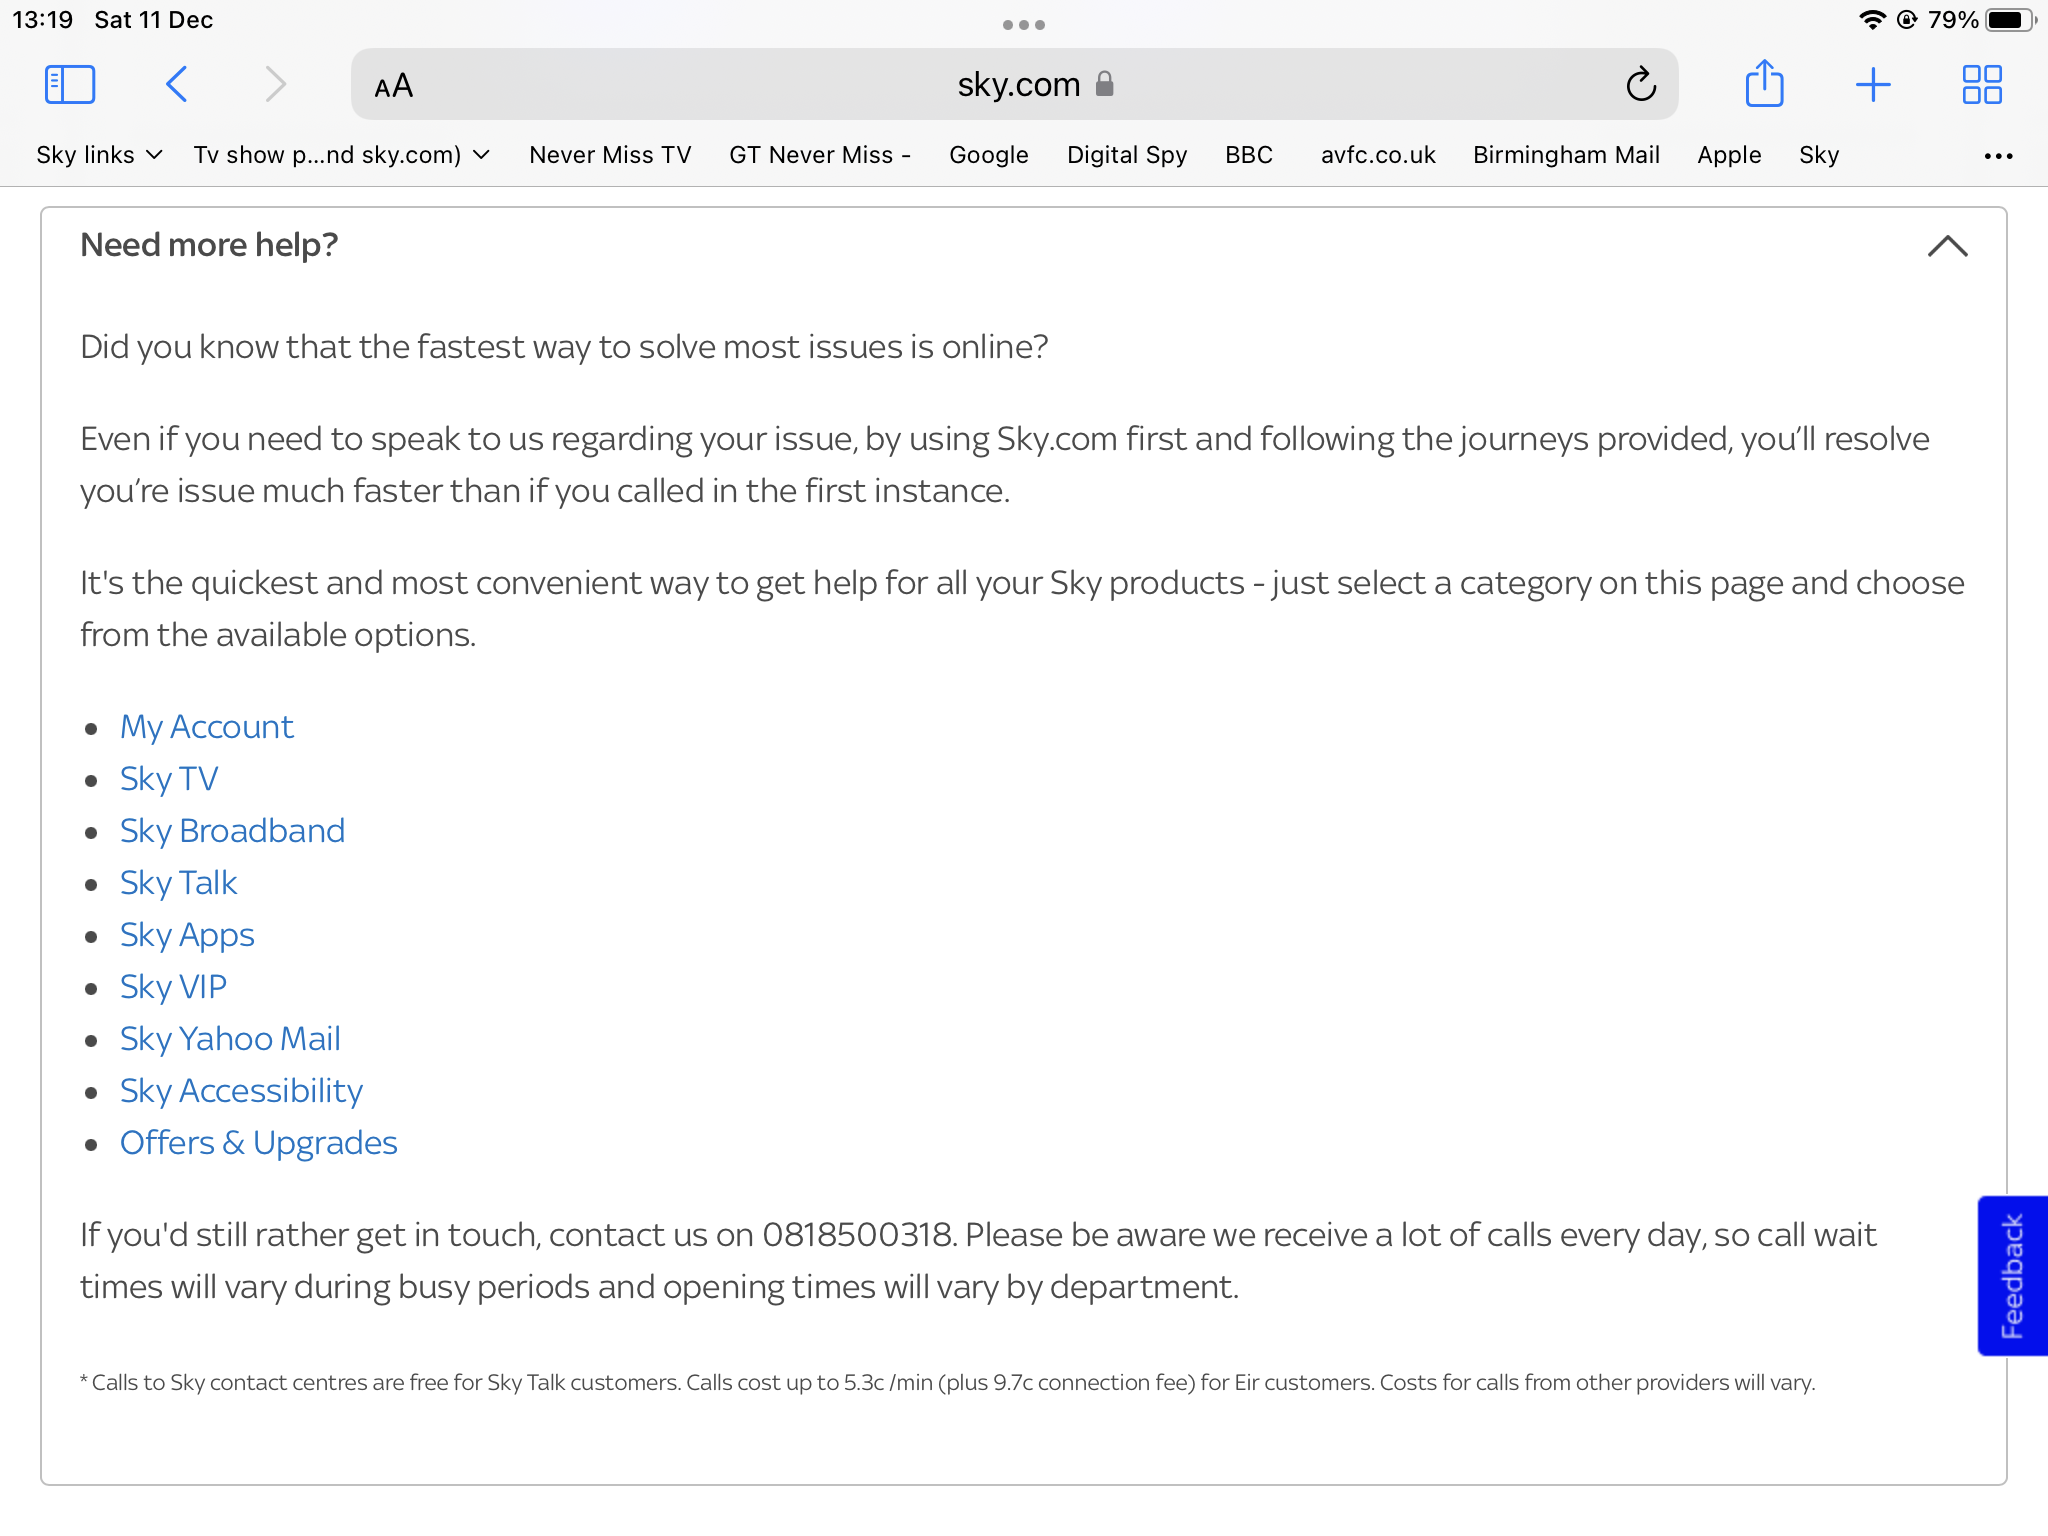This screenshot has height=1536, width=2048.
Task: Tap the sidebar panel toggle icon
Action: (71, 84)
